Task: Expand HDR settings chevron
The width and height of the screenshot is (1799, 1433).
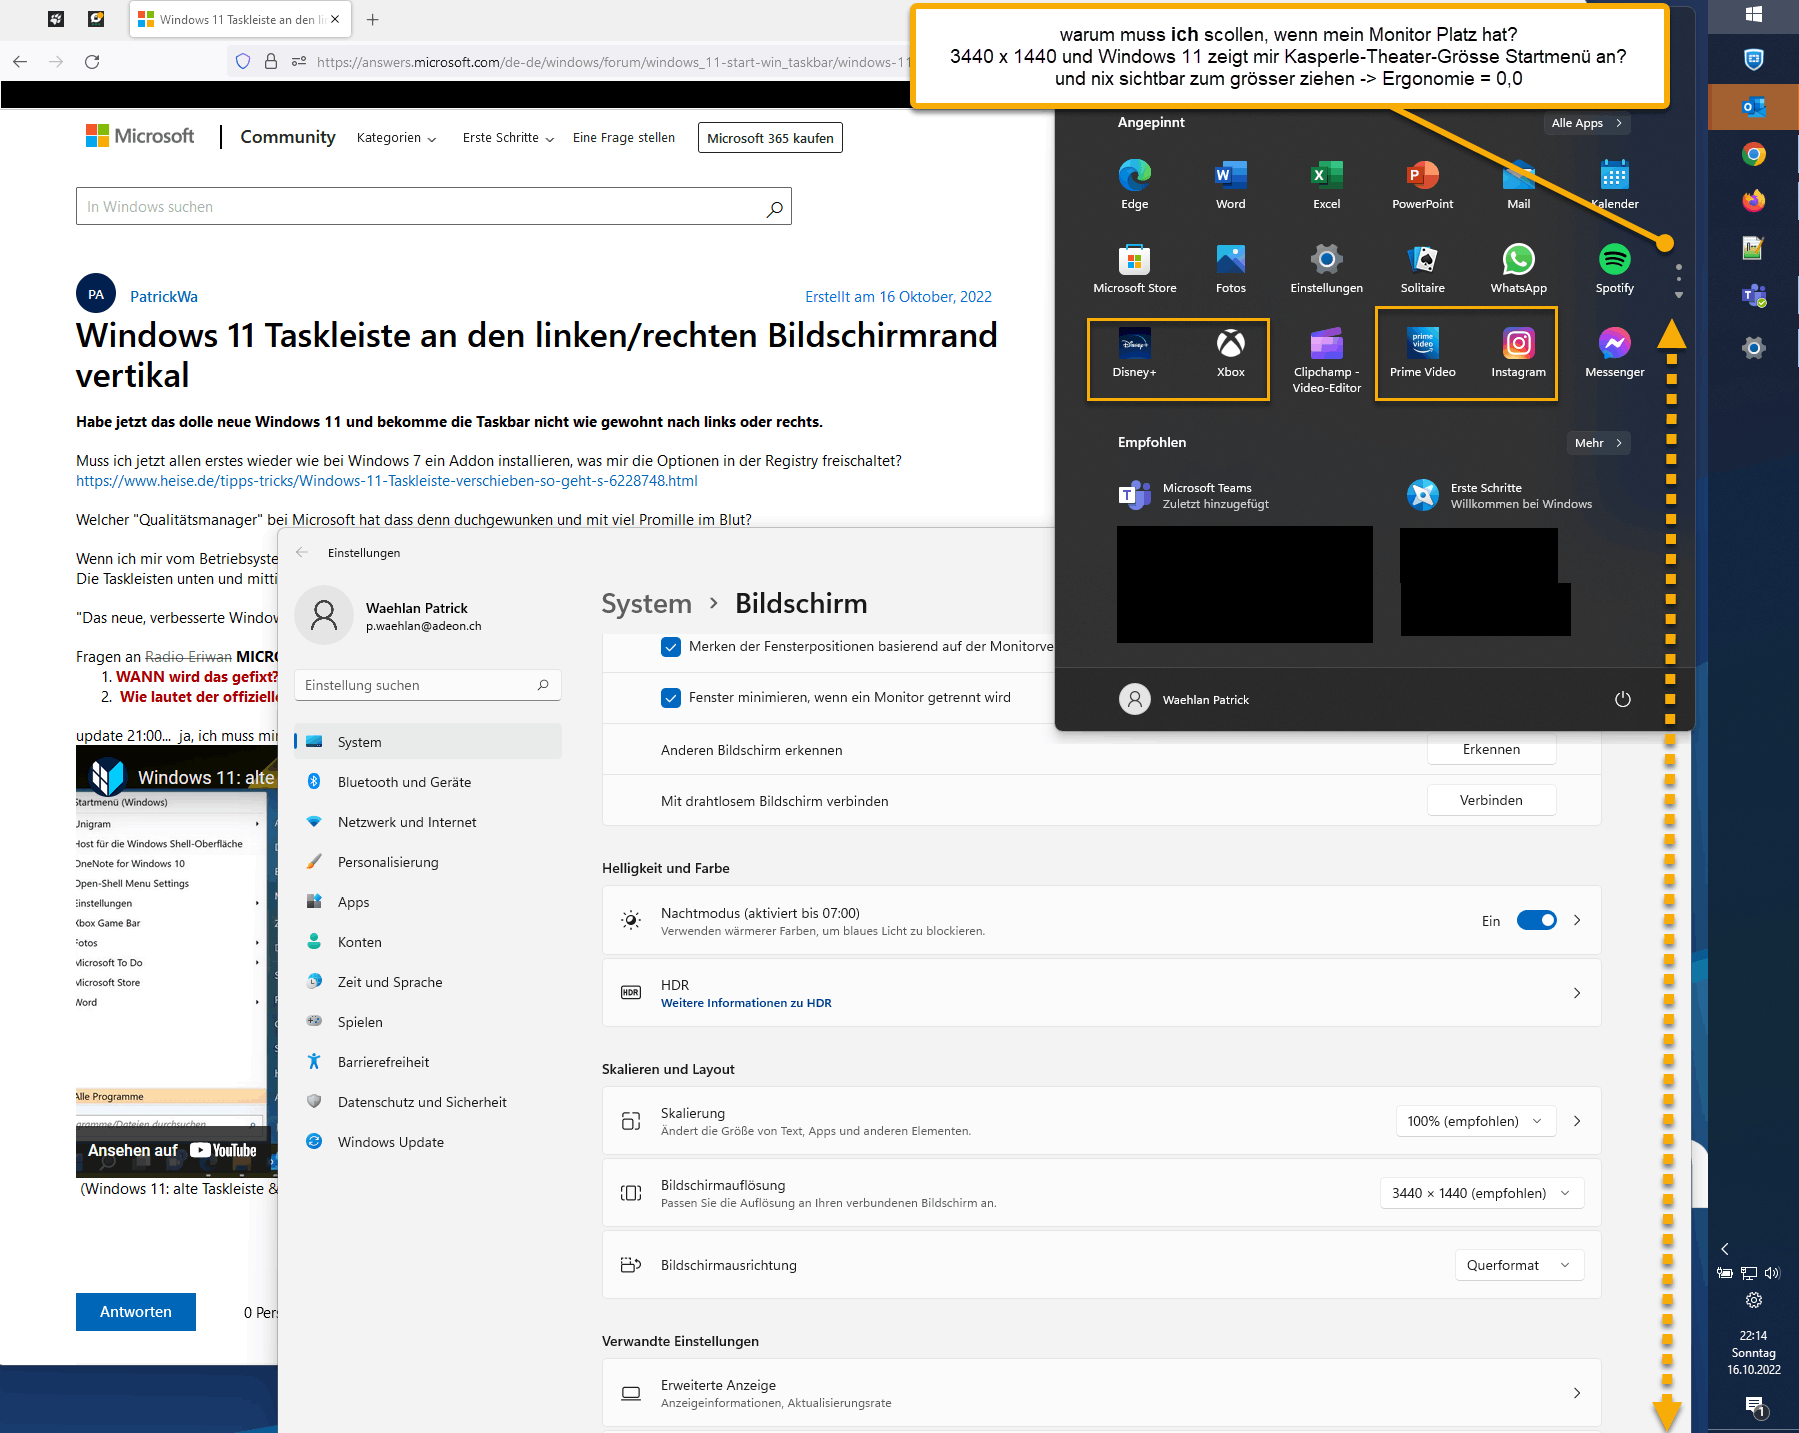Action: (1577, 993)
